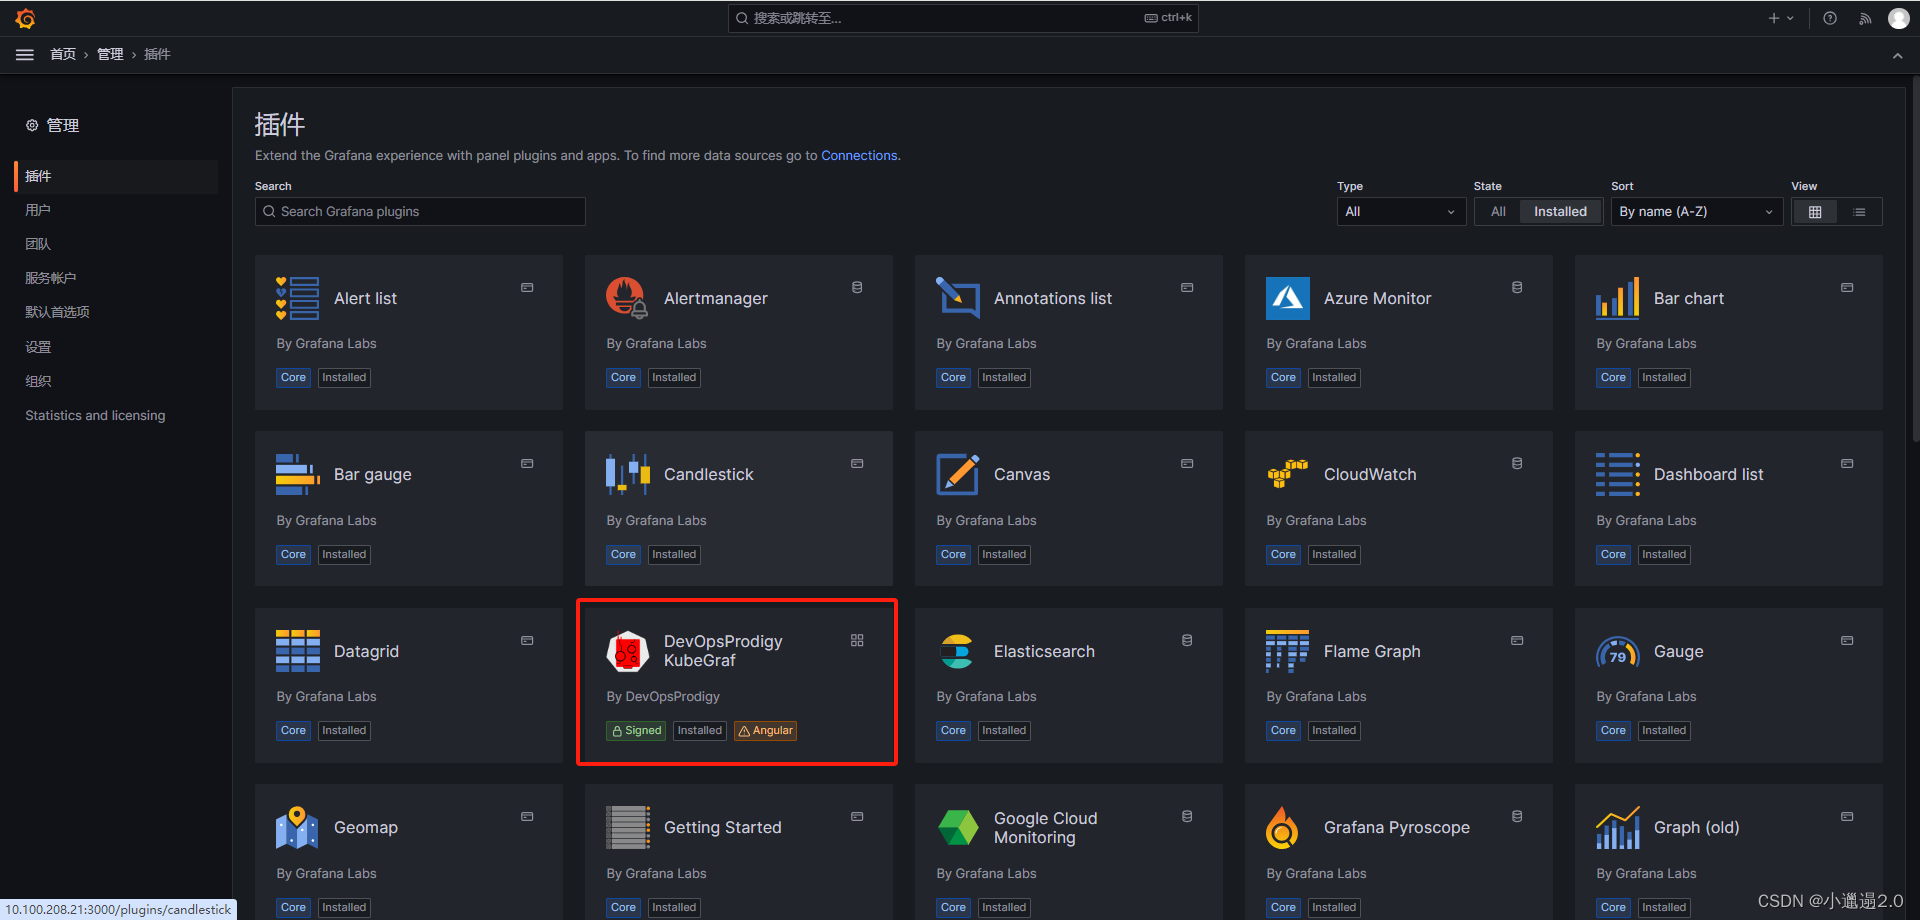Open the Alert list plugin title
This screenshot has width=1920, height=920.
365,298
